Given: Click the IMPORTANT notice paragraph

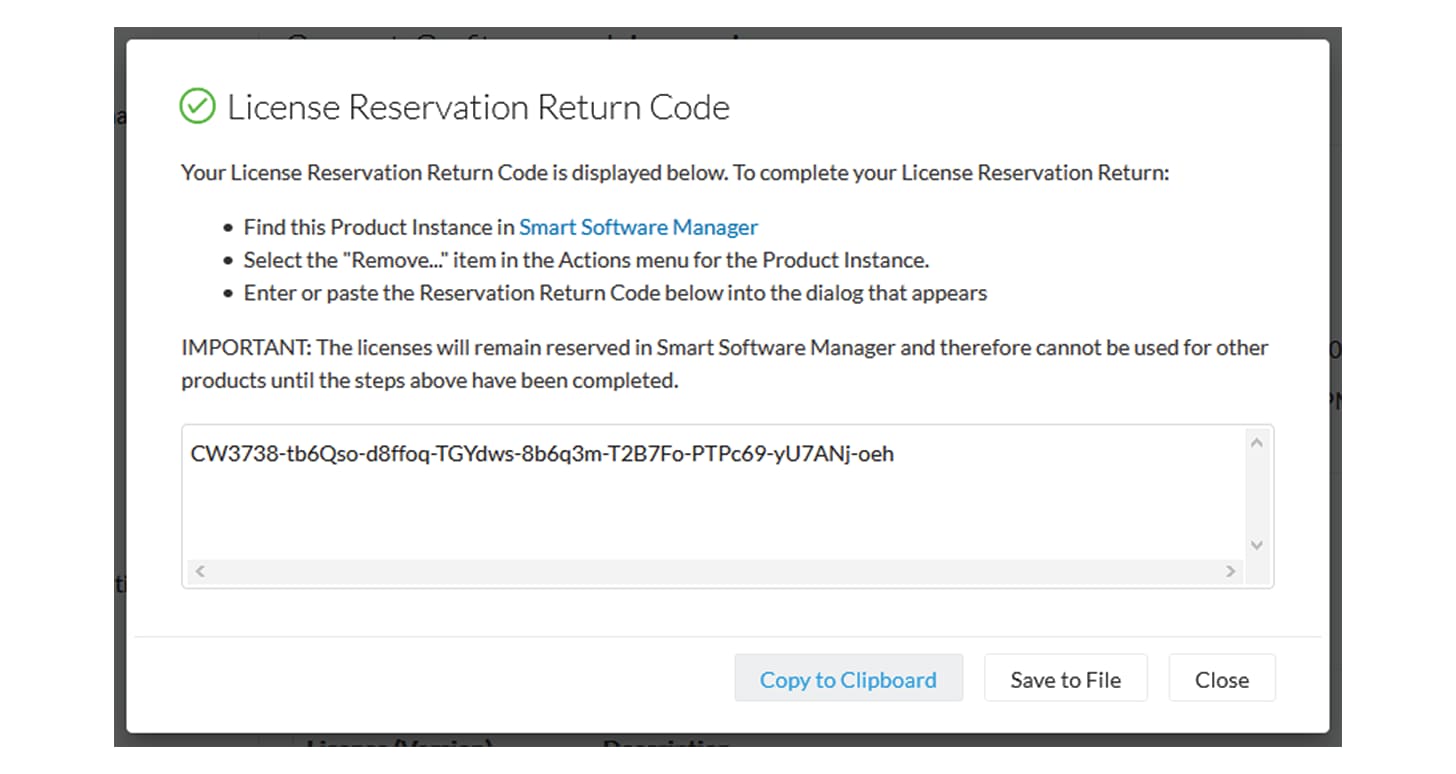Looking at the screenshot, I should pyautogui.click(x=725, y=364).
